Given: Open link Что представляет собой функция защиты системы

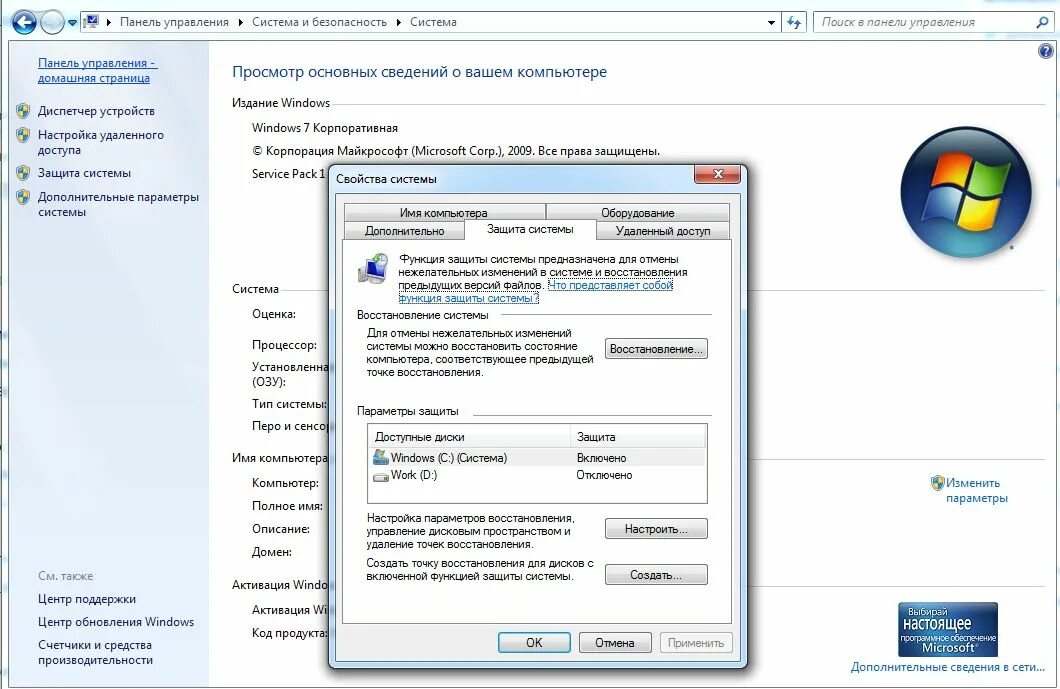Looking at the screenshot, I should pyautogui.click(x=536, y=291).
